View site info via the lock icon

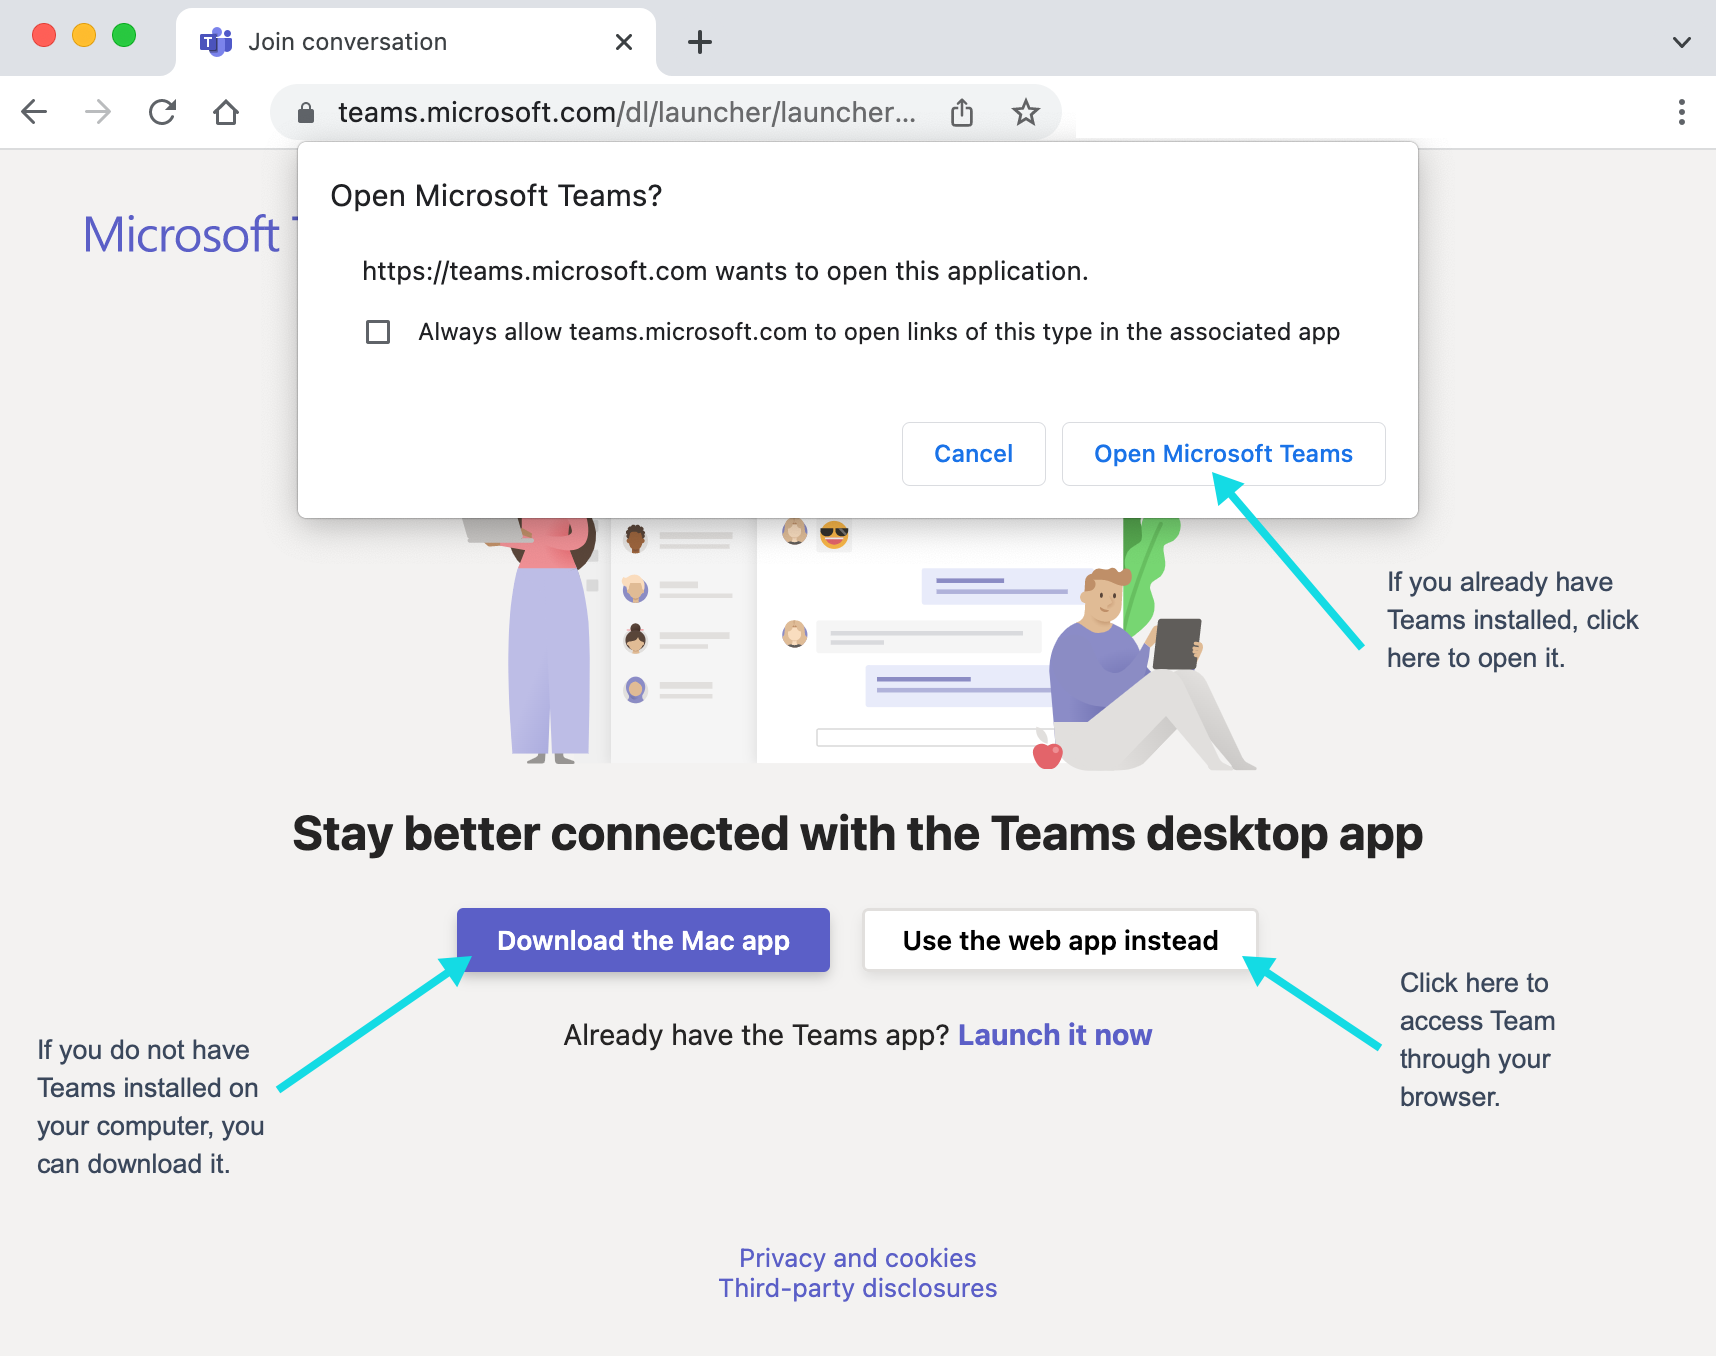[x=306, y=113]
